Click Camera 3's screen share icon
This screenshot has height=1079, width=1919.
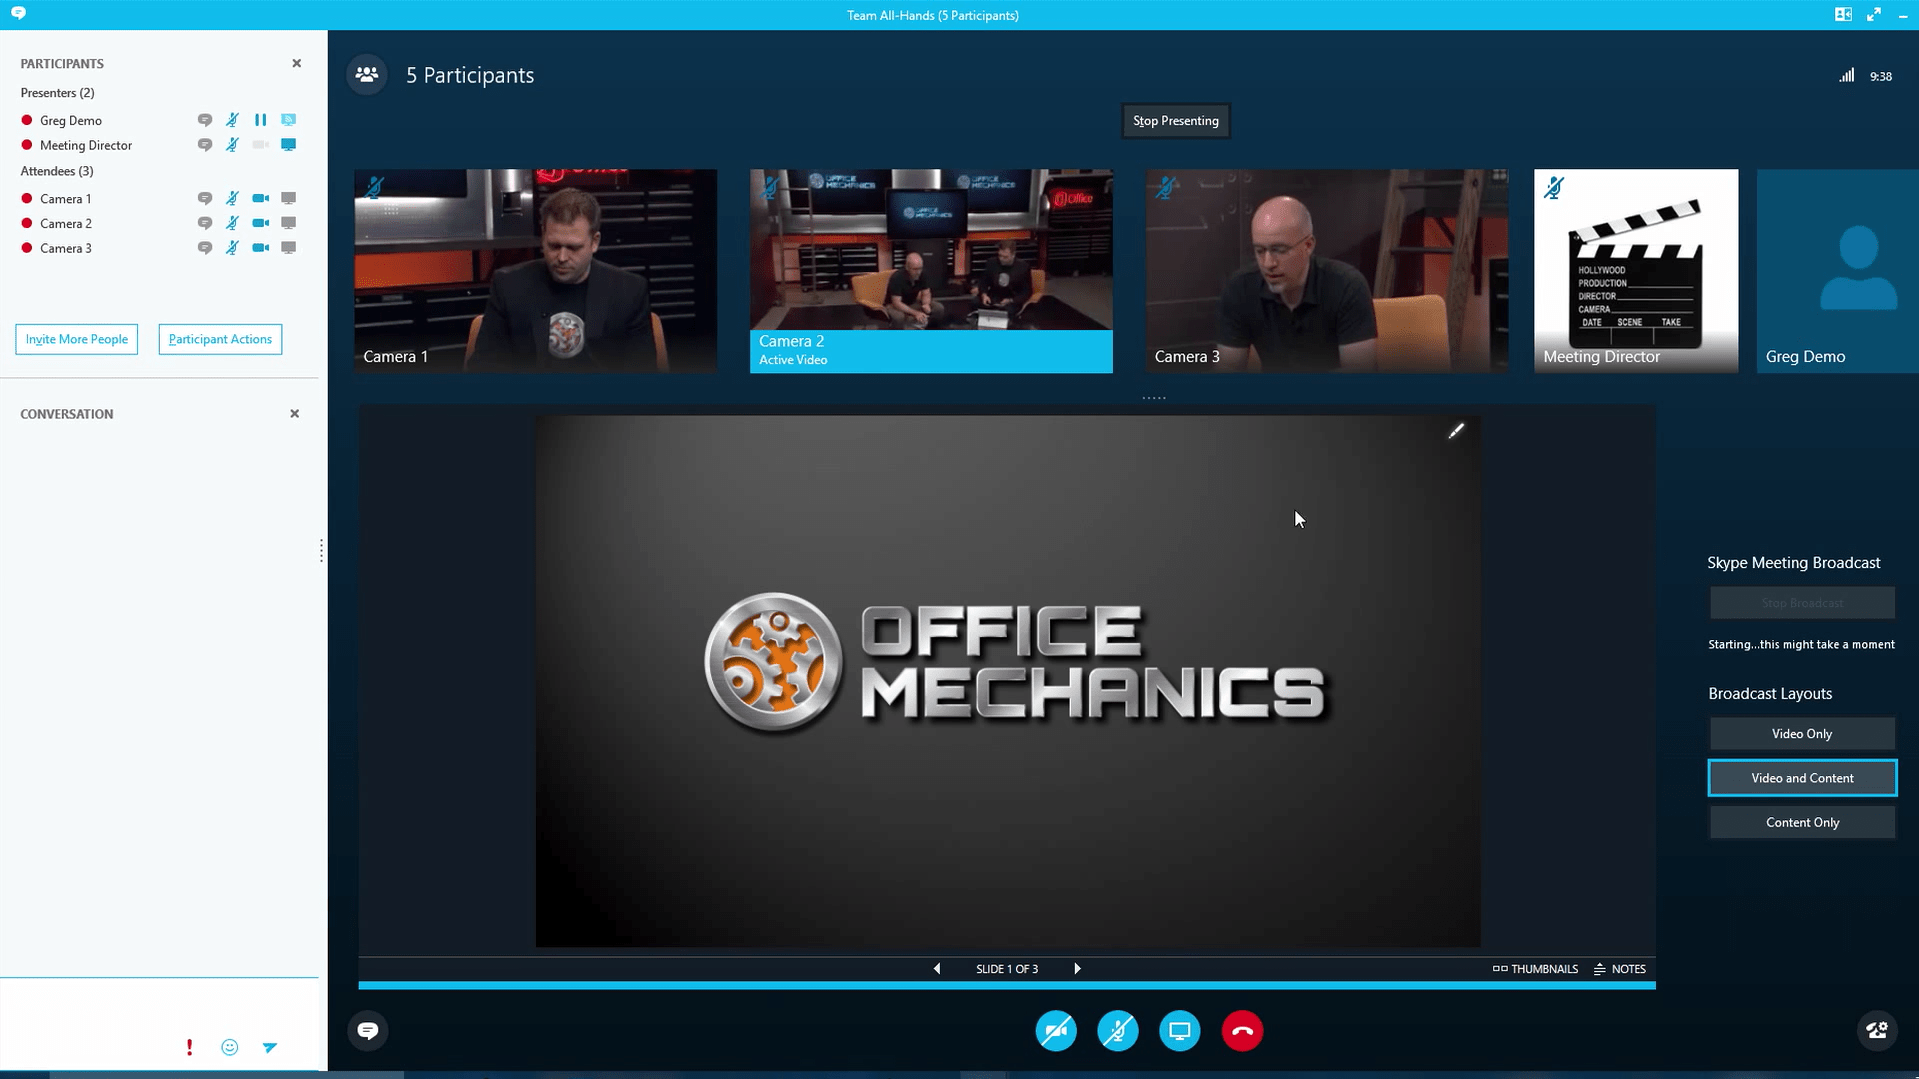(x=288, y=248)
